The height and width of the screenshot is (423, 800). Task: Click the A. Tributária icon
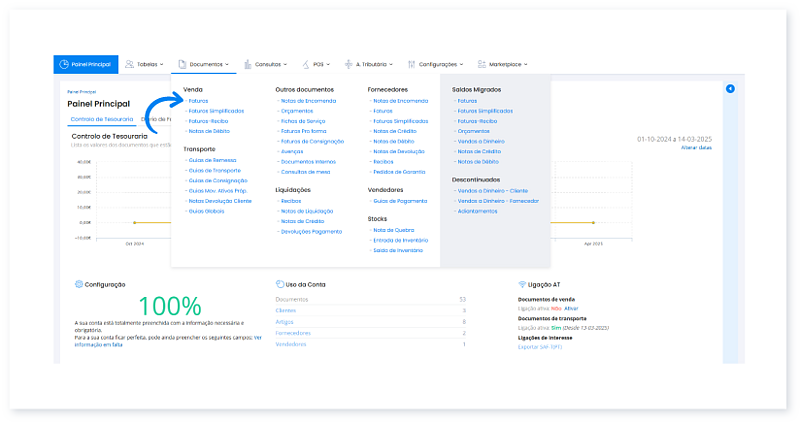348,64
